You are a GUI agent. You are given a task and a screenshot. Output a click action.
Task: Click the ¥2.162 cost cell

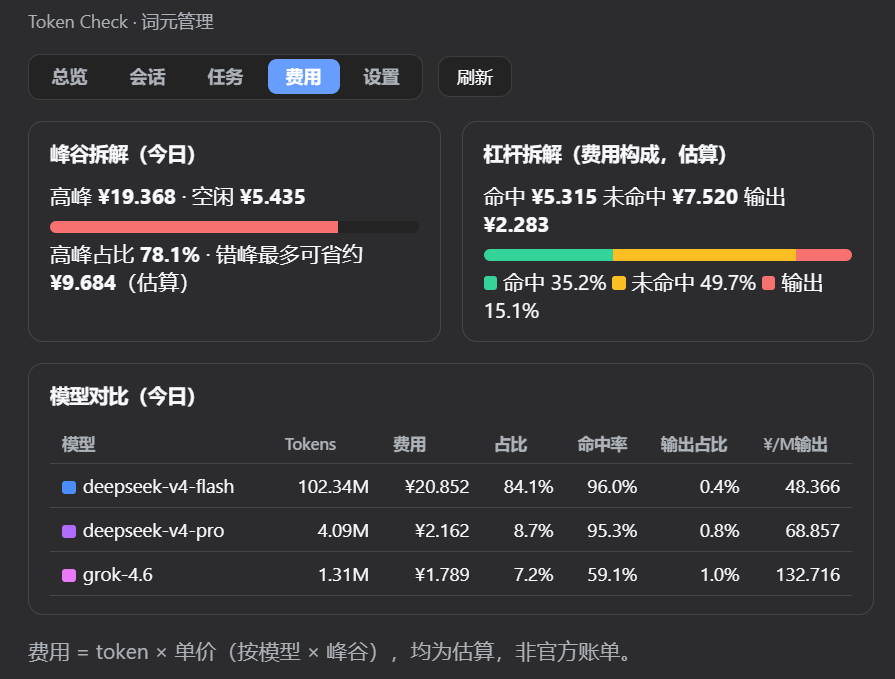(442, 531)
